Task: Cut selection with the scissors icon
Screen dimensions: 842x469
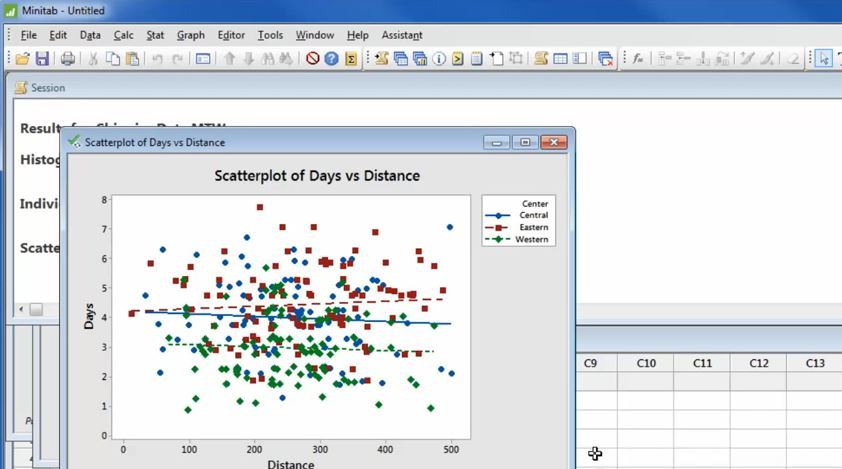Action: pyautogui.click(x=93, y=58)
